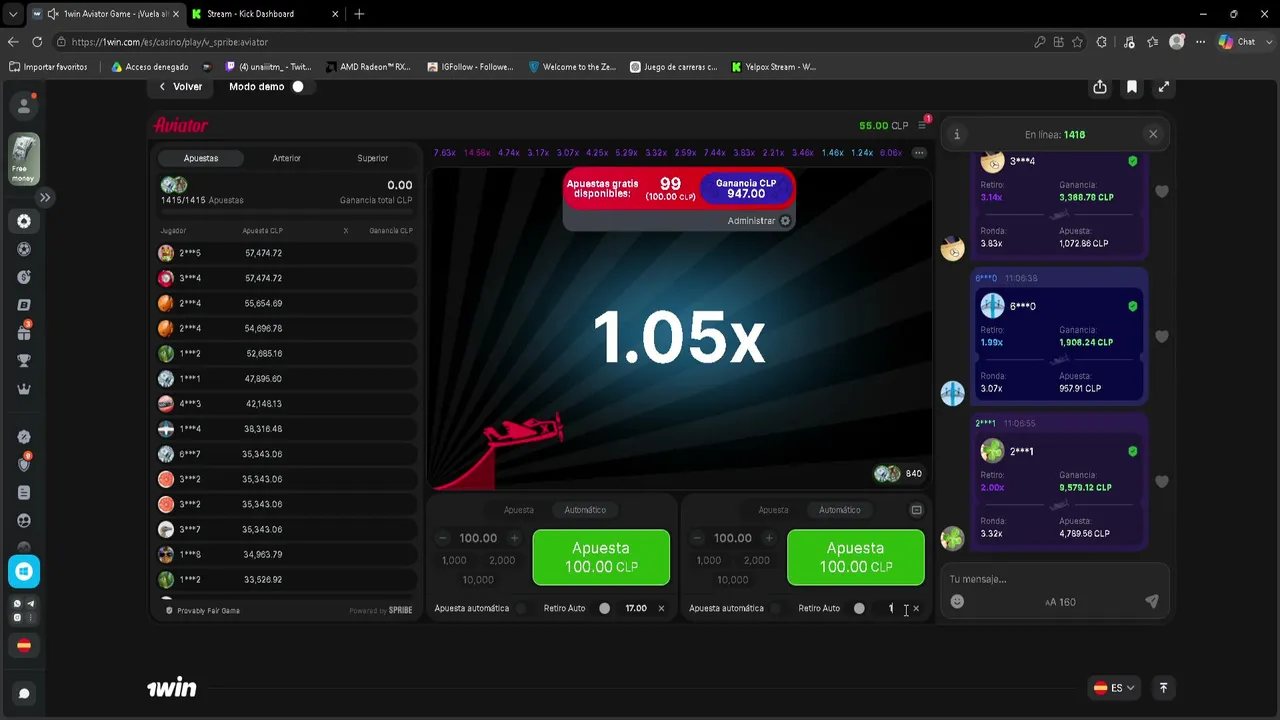Like the 2***1 chat message
The height and width of the screenshot is (720, 1280).
[x=1162, y=482]
